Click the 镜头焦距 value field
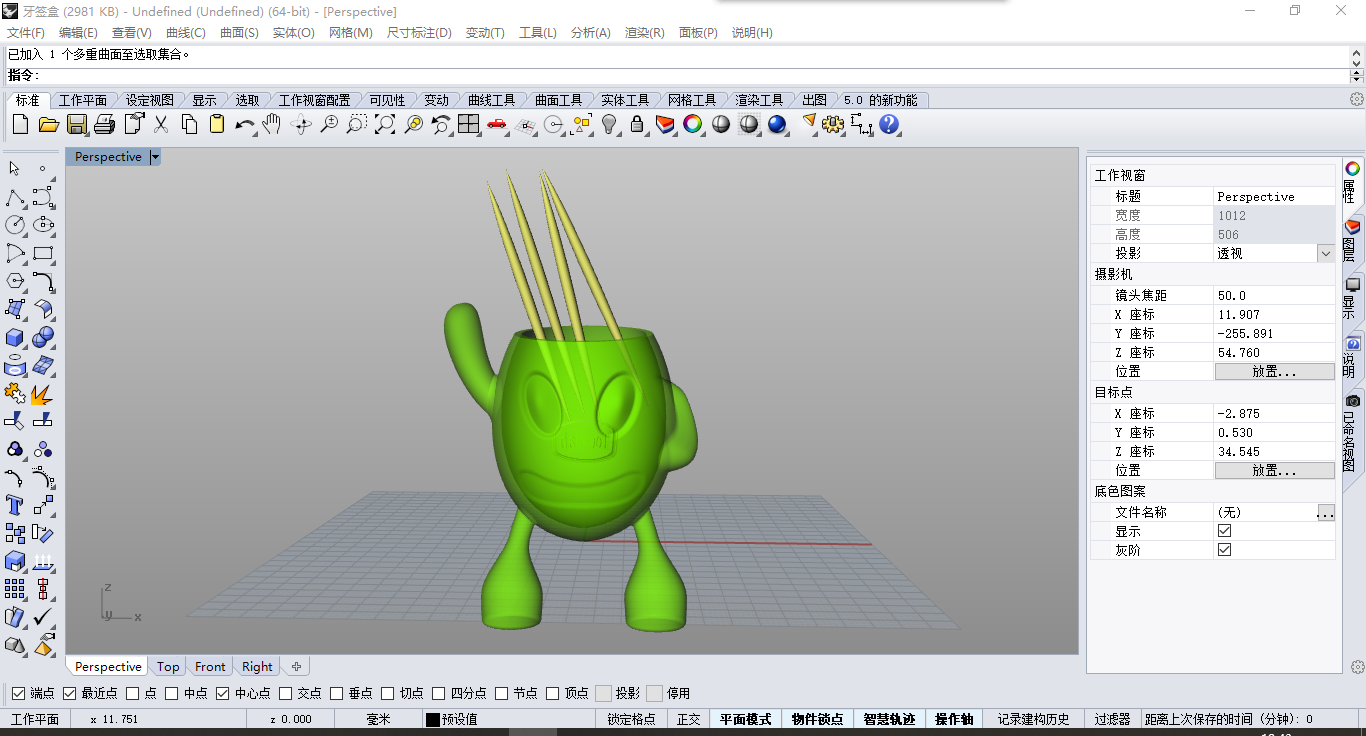Screen dimensions: 1366x736 [1274, 296]
